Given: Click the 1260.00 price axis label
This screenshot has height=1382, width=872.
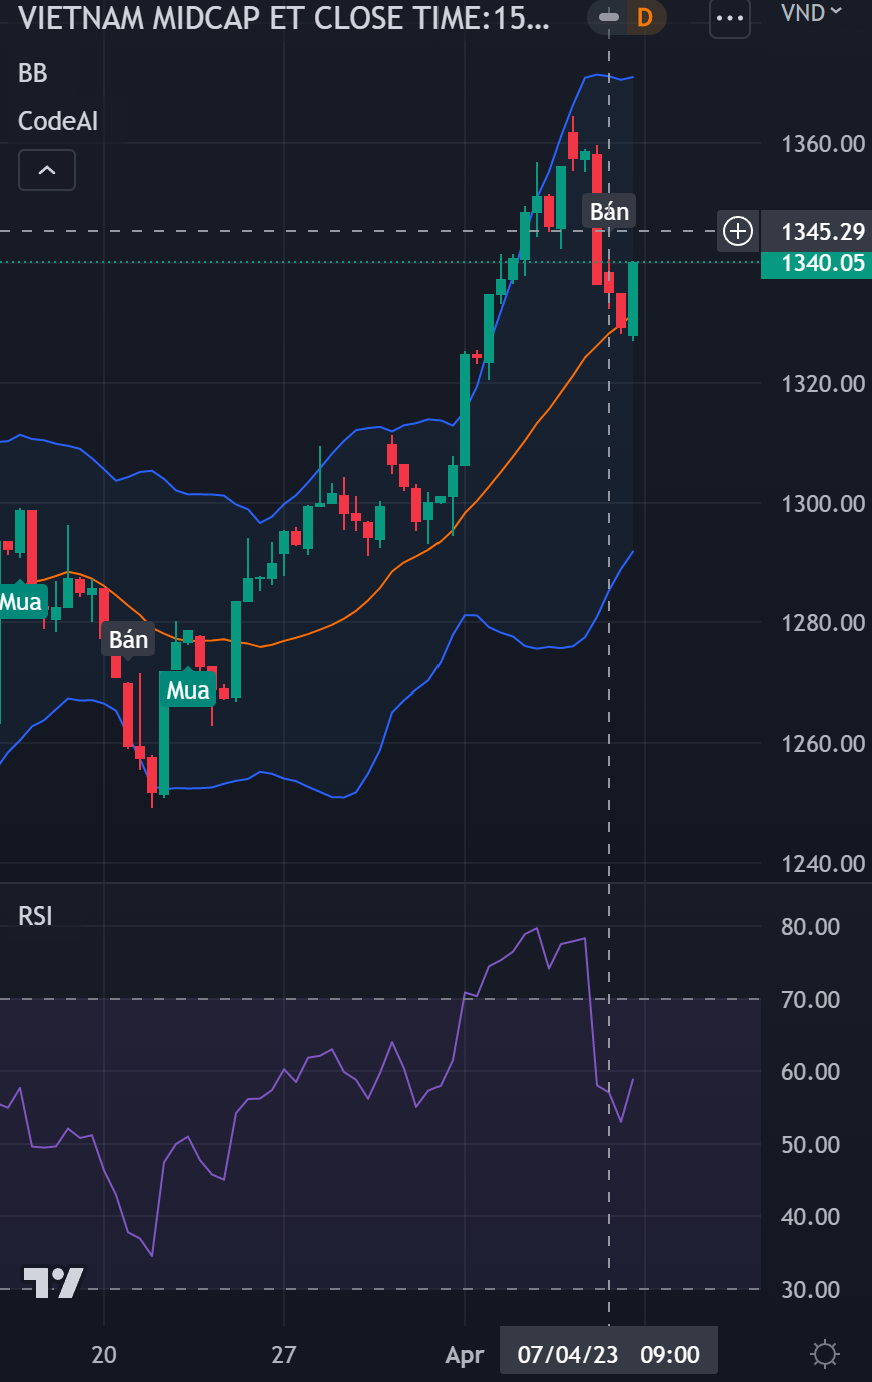Looking at the screenshot, I should click(823, 744).
